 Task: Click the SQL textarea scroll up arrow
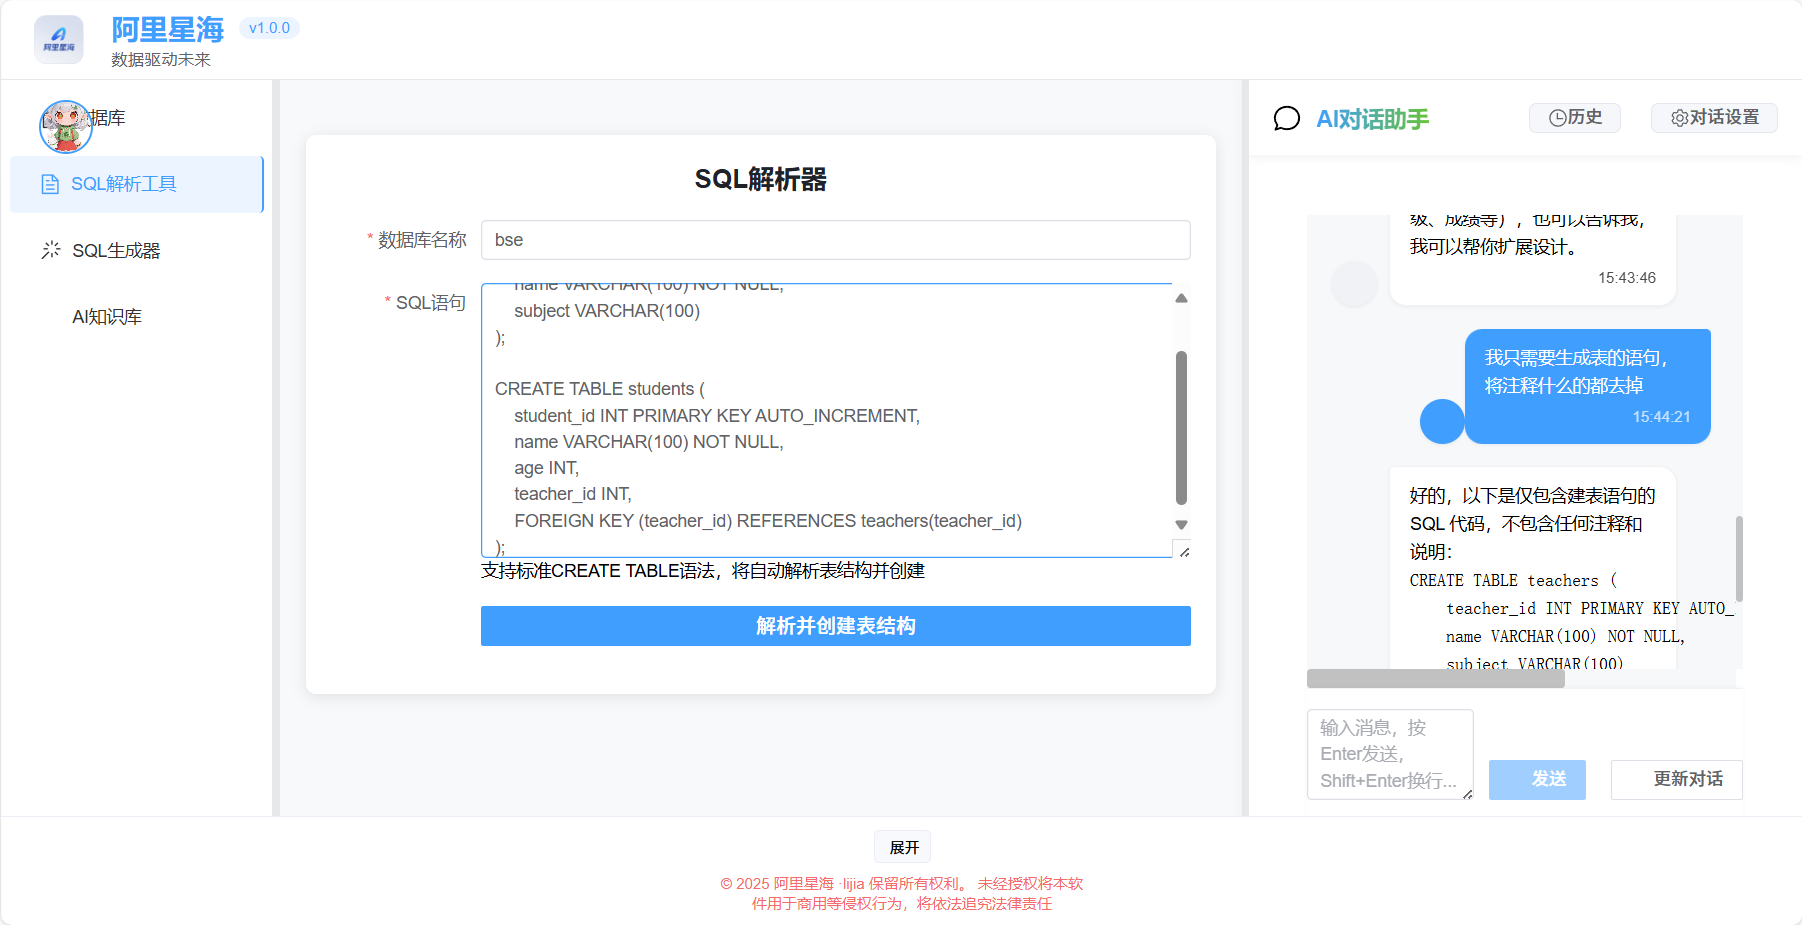[1181, 298]
